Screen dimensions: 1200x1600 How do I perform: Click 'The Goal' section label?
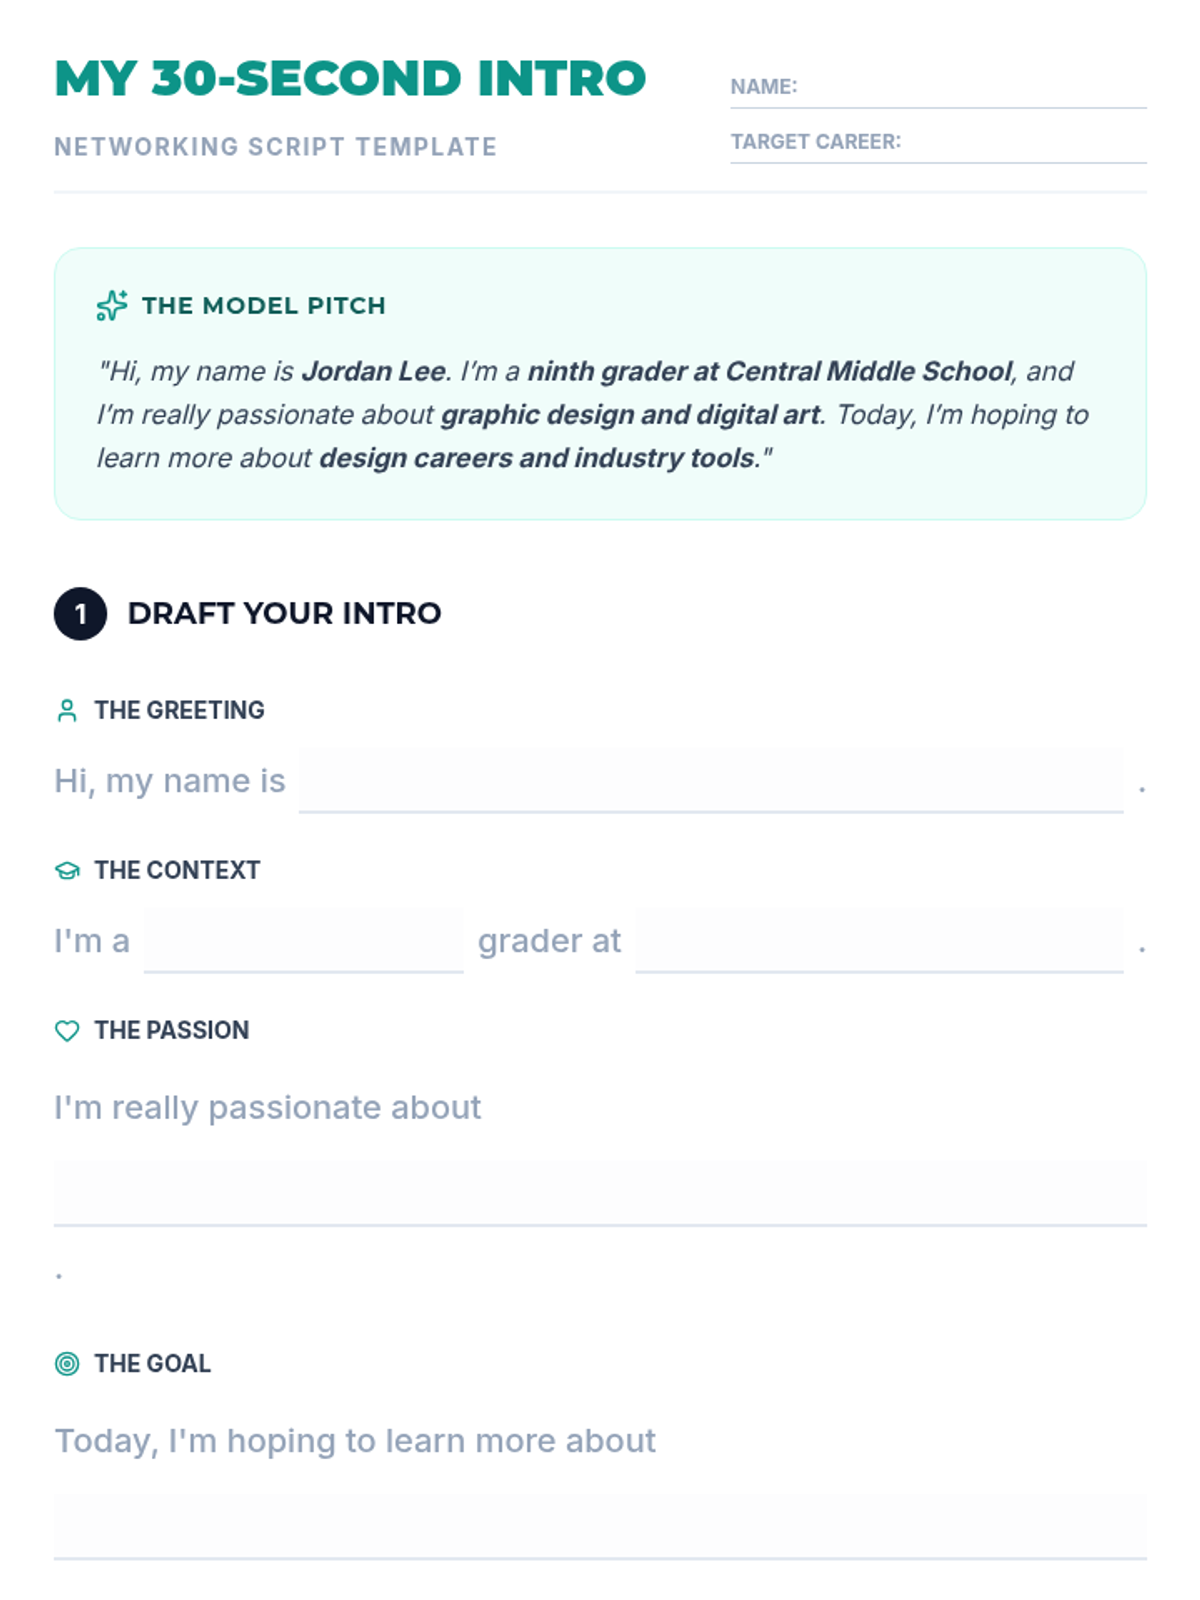(x=152, y=1364)
